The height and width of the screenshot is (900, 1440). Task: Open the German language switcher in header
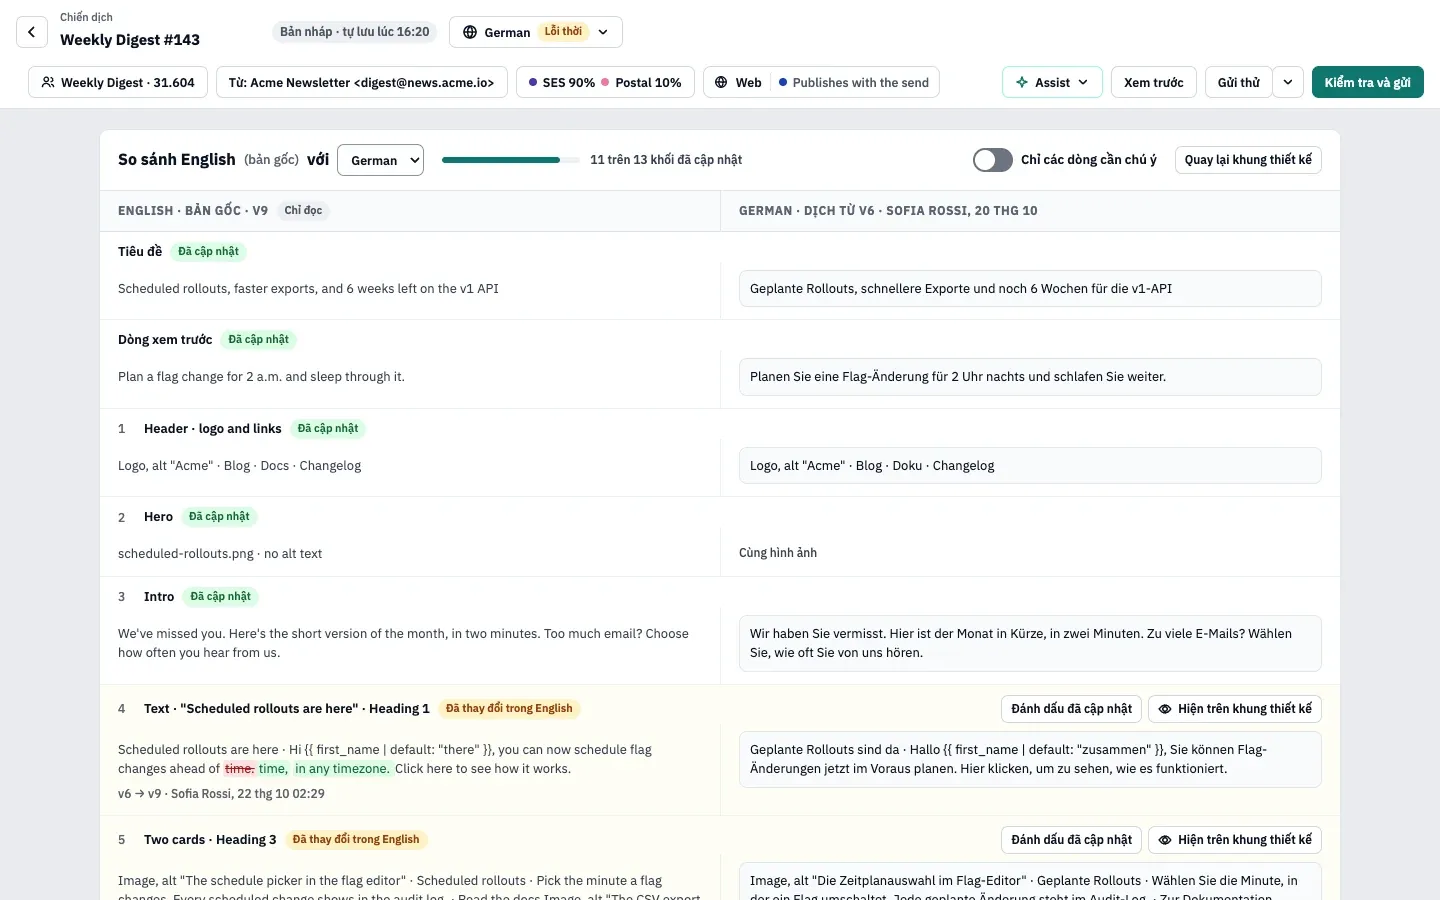click(536, 32)
